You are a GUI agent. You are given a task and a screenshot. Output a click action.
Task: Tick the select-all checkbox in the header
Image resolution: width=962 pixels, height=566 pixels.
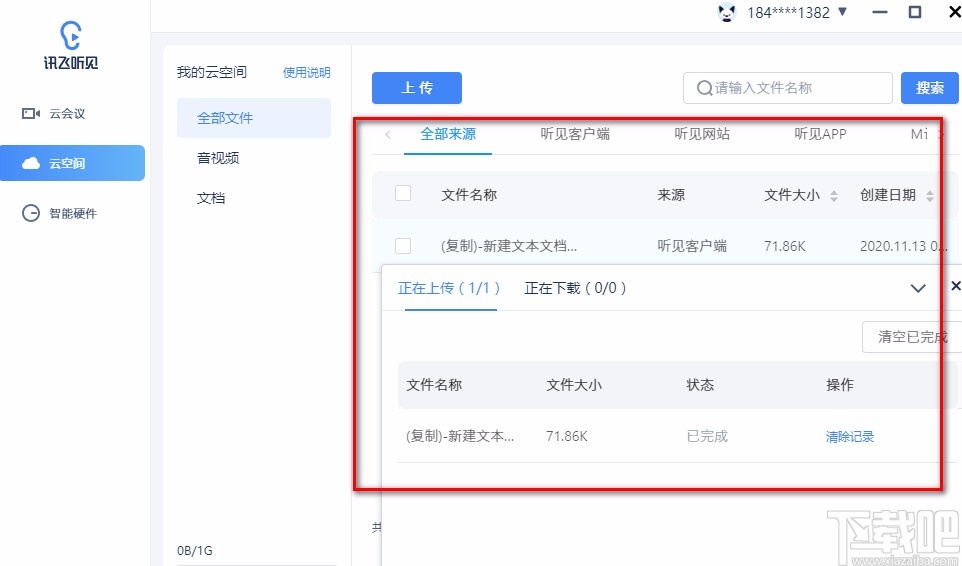click(403, 193)
